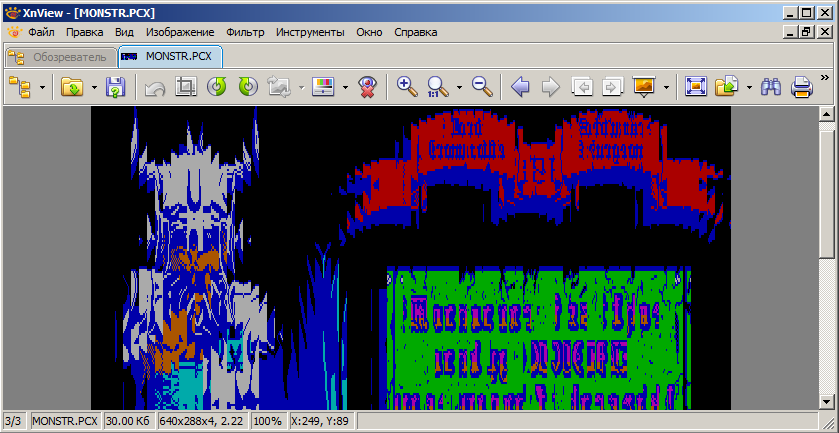Rotate the image counter-clockwise
Viewport: 839px width, 433px height.
pyautogui.click(x=217, y=86)
